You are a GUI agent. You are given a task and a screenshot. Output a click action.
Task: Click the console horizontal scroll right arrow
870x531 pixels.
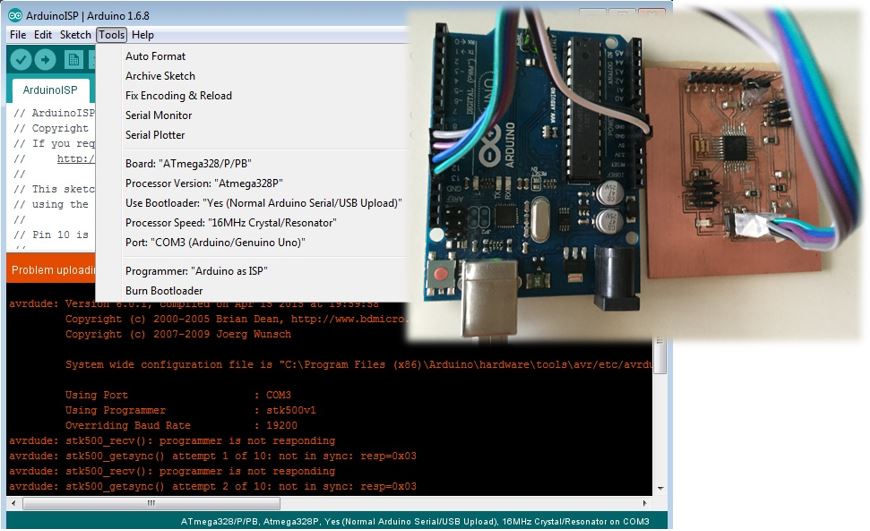(x=644, y=503)
